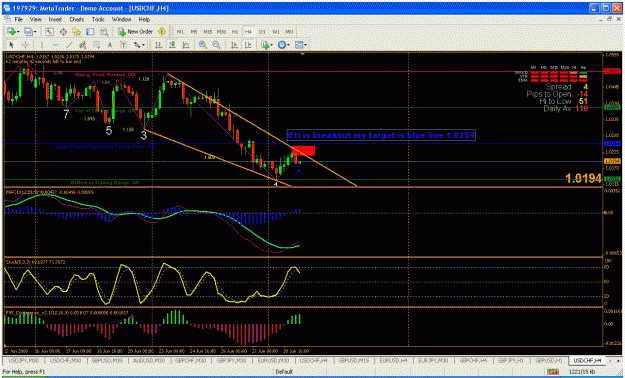This screenshot has height=378, width=625.
Task: Show the Market Watch panel
Action: click(x=49, y=32)
